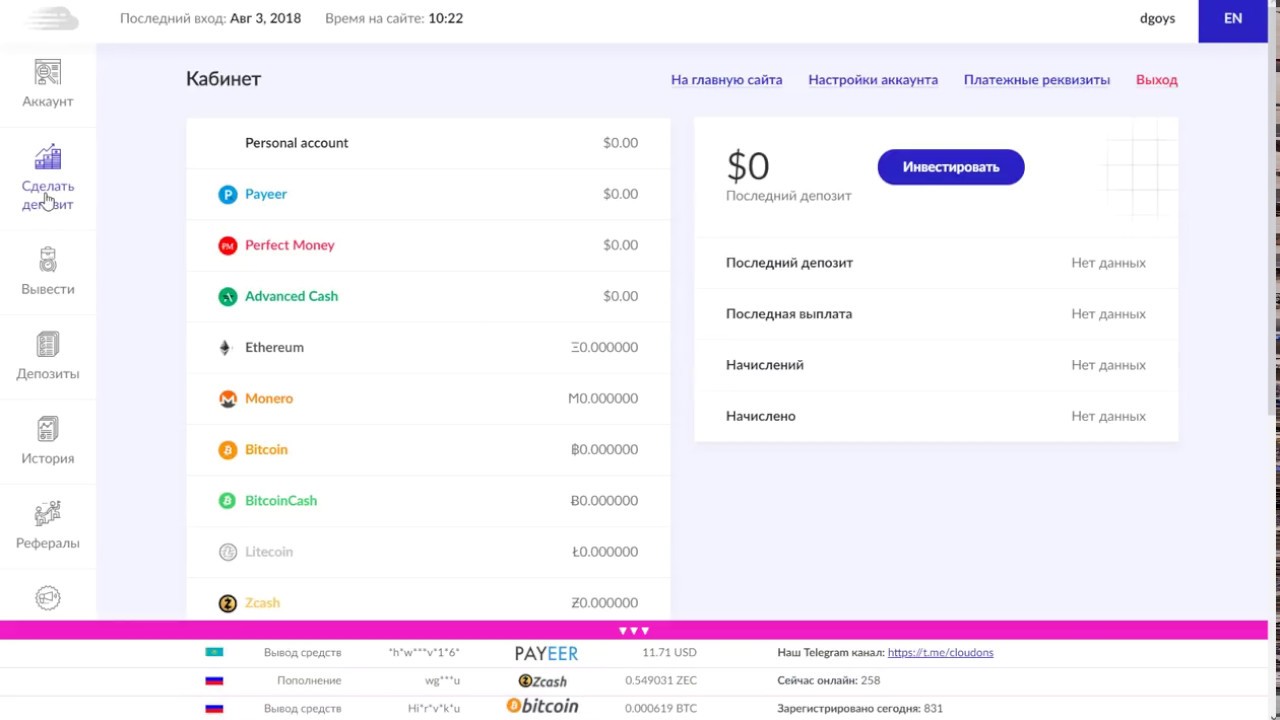Click Personal account row label

297,143
